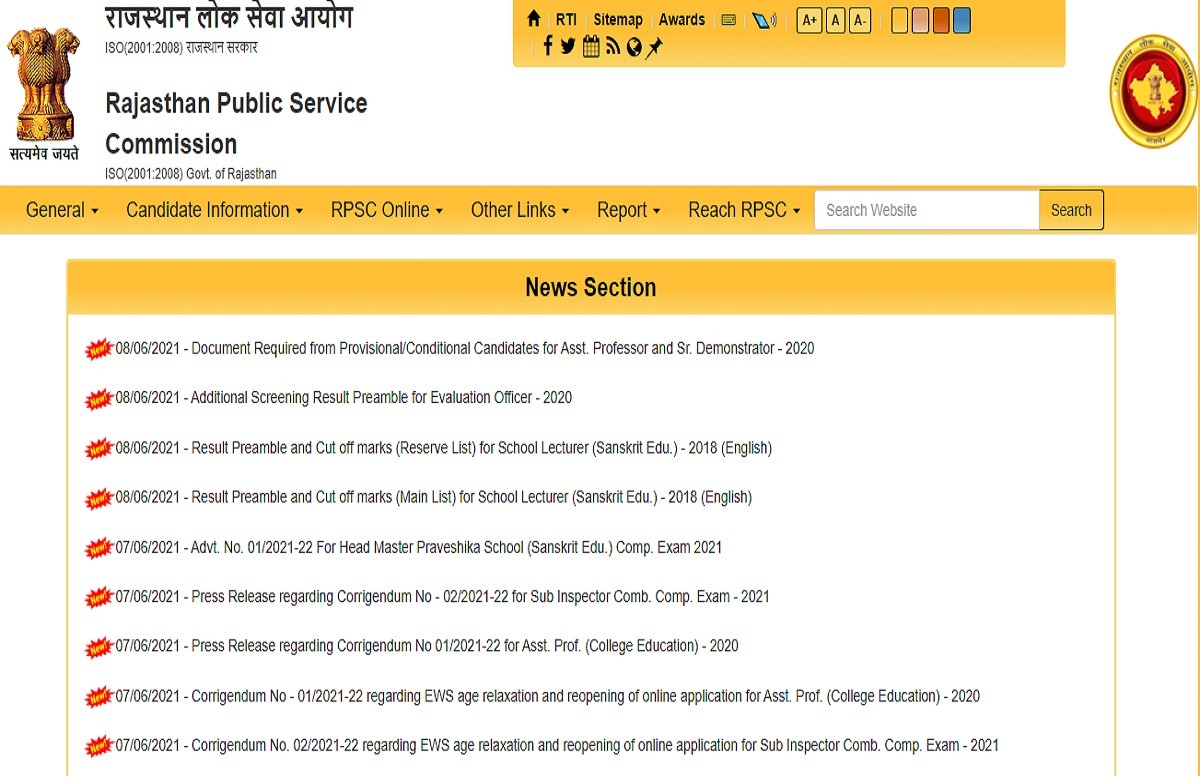
Task: Open the Candidate Information dropdown
Action: pos(214,210)
